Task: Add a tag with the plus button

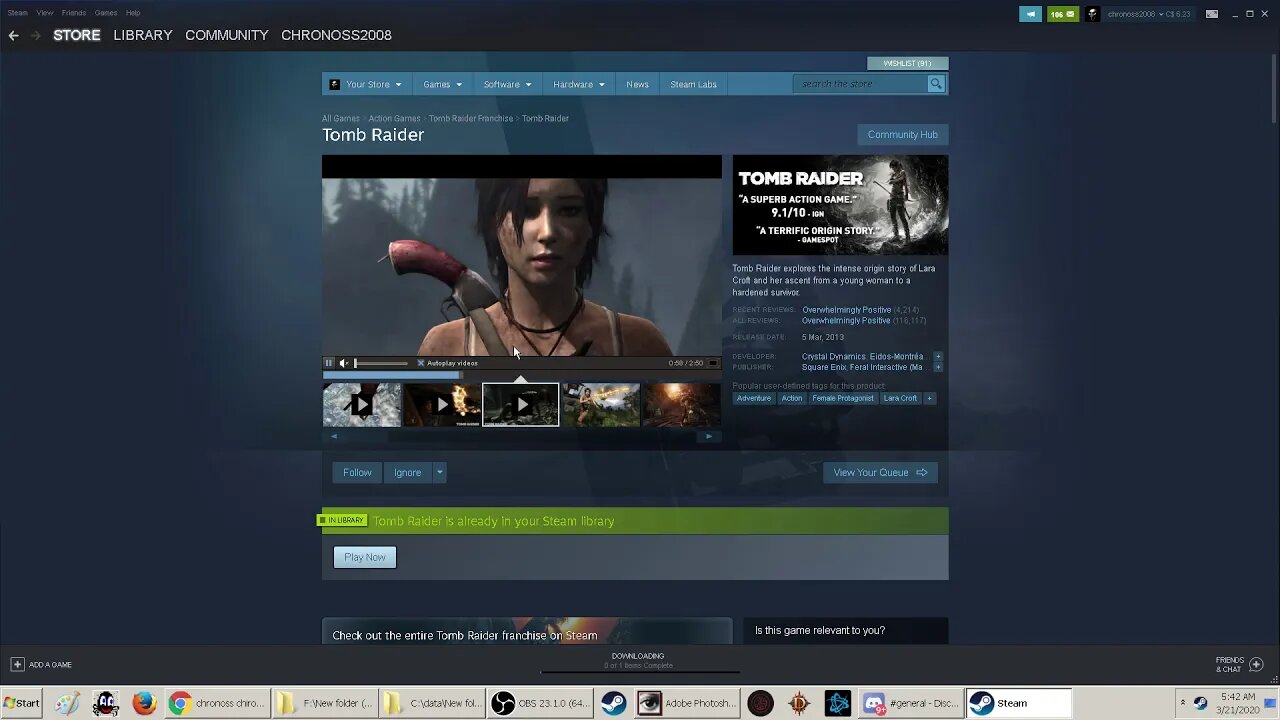Action: (x=929, y=398)
